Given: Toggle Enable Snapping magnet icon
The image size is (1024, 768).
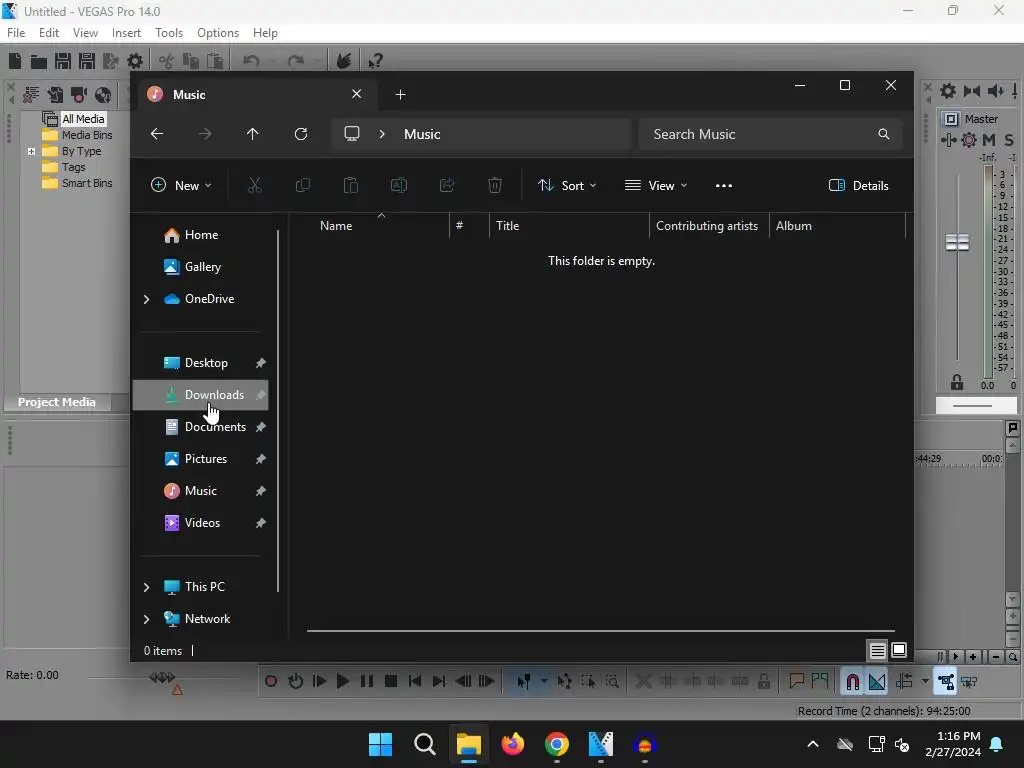Looking at the screenshot, I should [852, 682].
